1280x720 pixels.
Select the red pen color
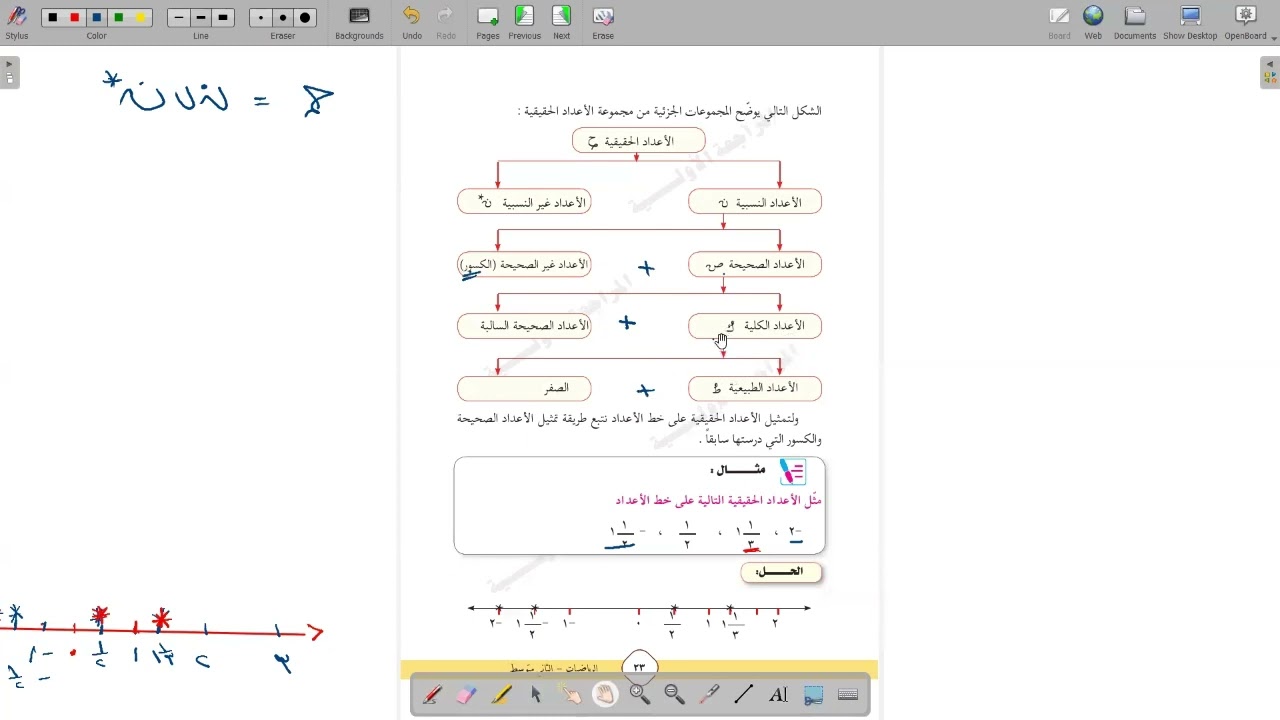(75, 17)
